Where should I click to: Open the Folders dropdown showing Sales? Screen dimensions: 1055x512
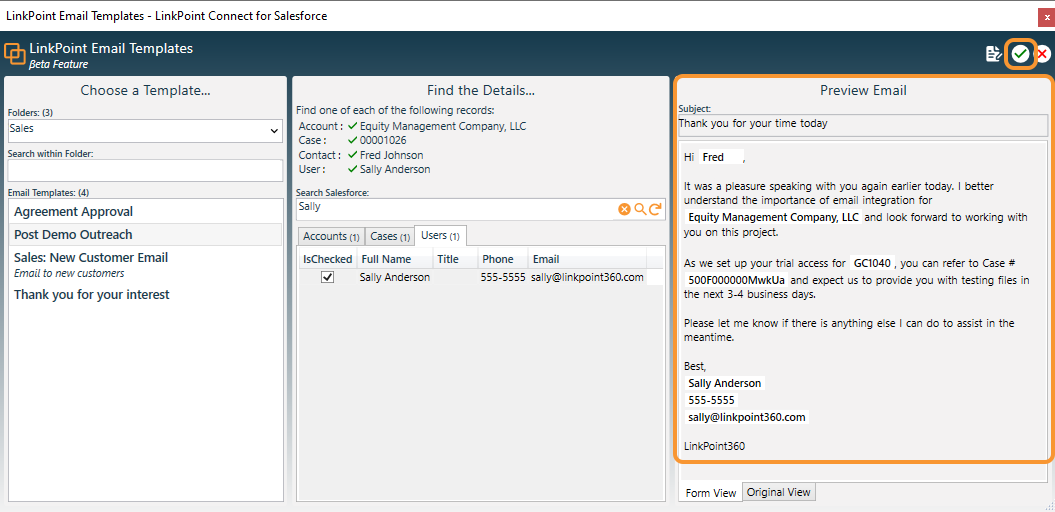tap(145, 131)
